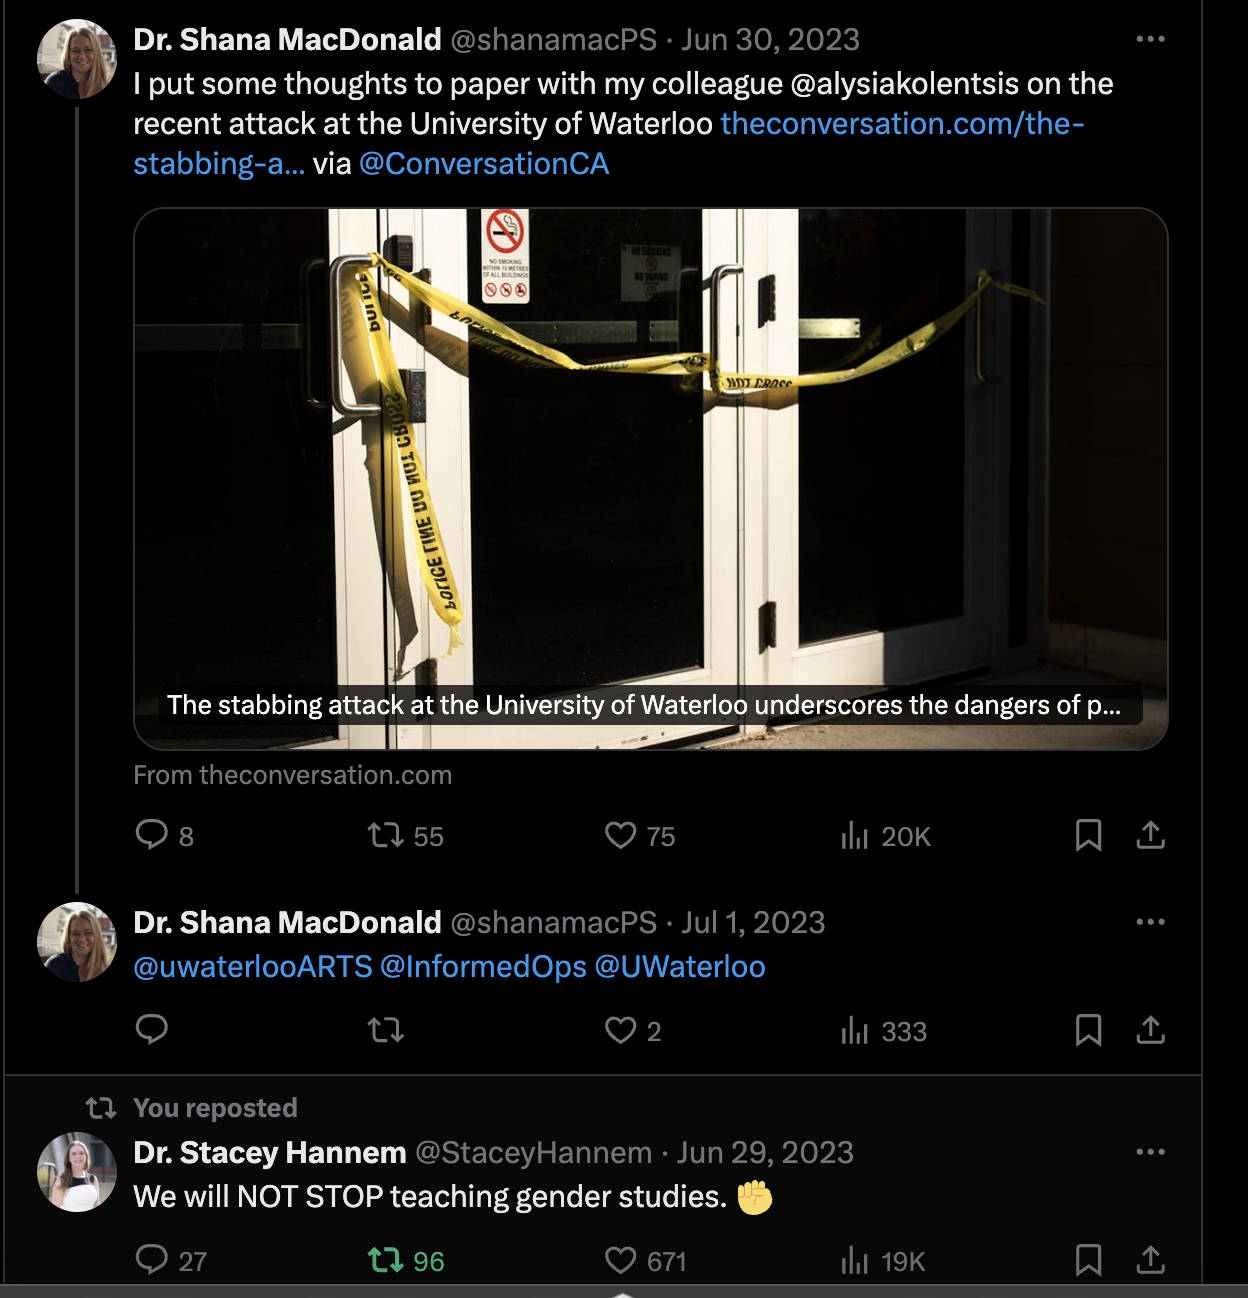View analytics showing 20K views
The width and height of the screenshot is (1248, 1298).
click(856, 835)
